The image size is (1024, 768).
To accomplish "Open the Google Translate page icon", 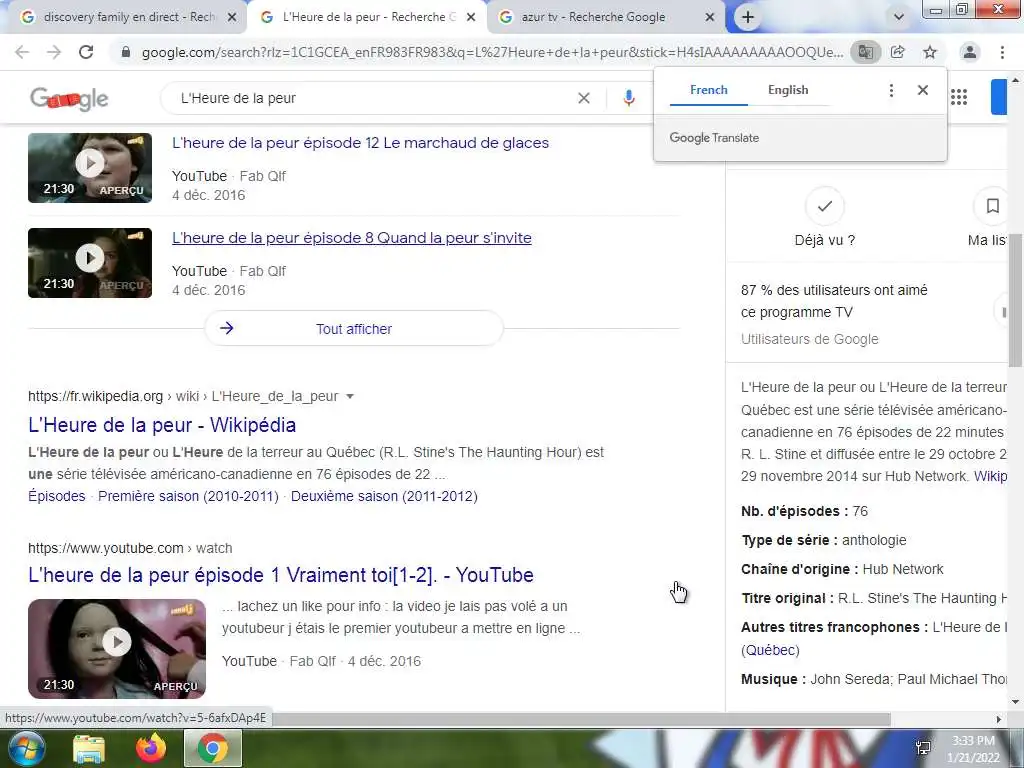I will 865,52.
